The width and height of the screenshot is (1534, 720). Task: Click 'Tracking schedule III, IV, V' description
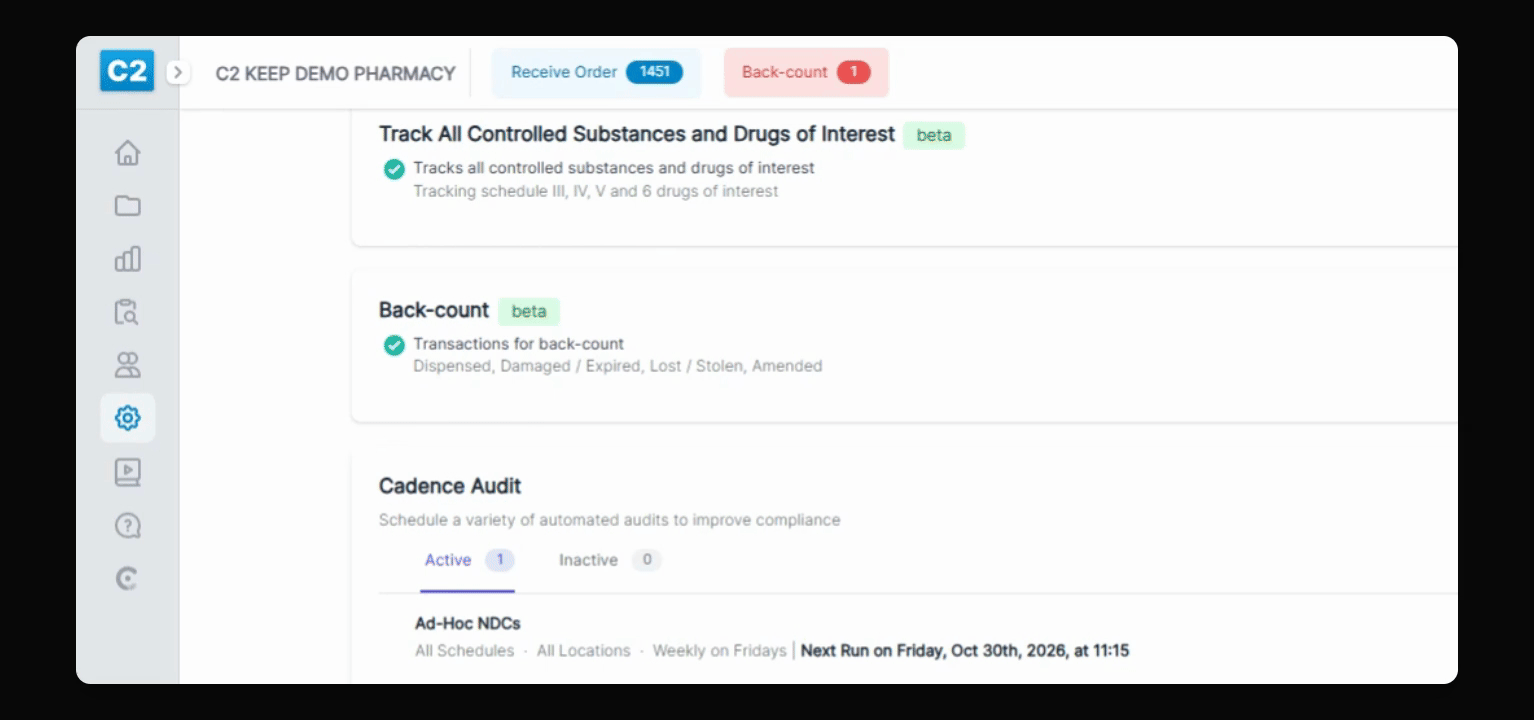[x=595, y=191]
